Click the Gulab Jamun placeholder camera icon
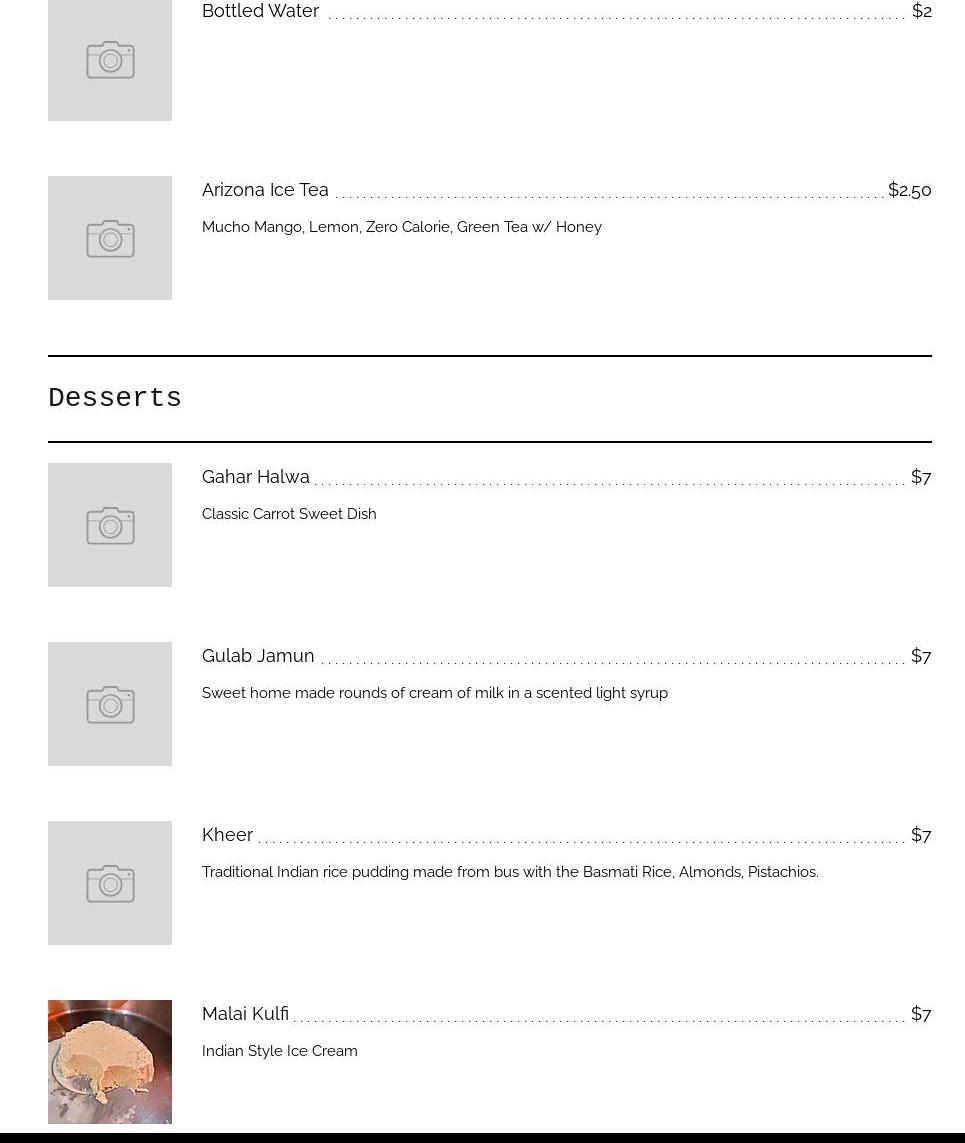 pos(110,704)
